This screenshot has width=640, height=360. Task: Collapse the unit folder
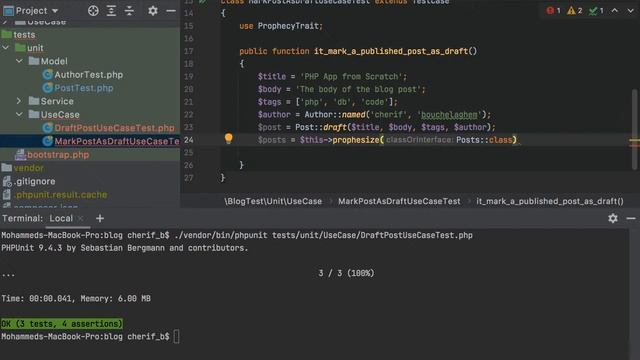pos(6,48)
